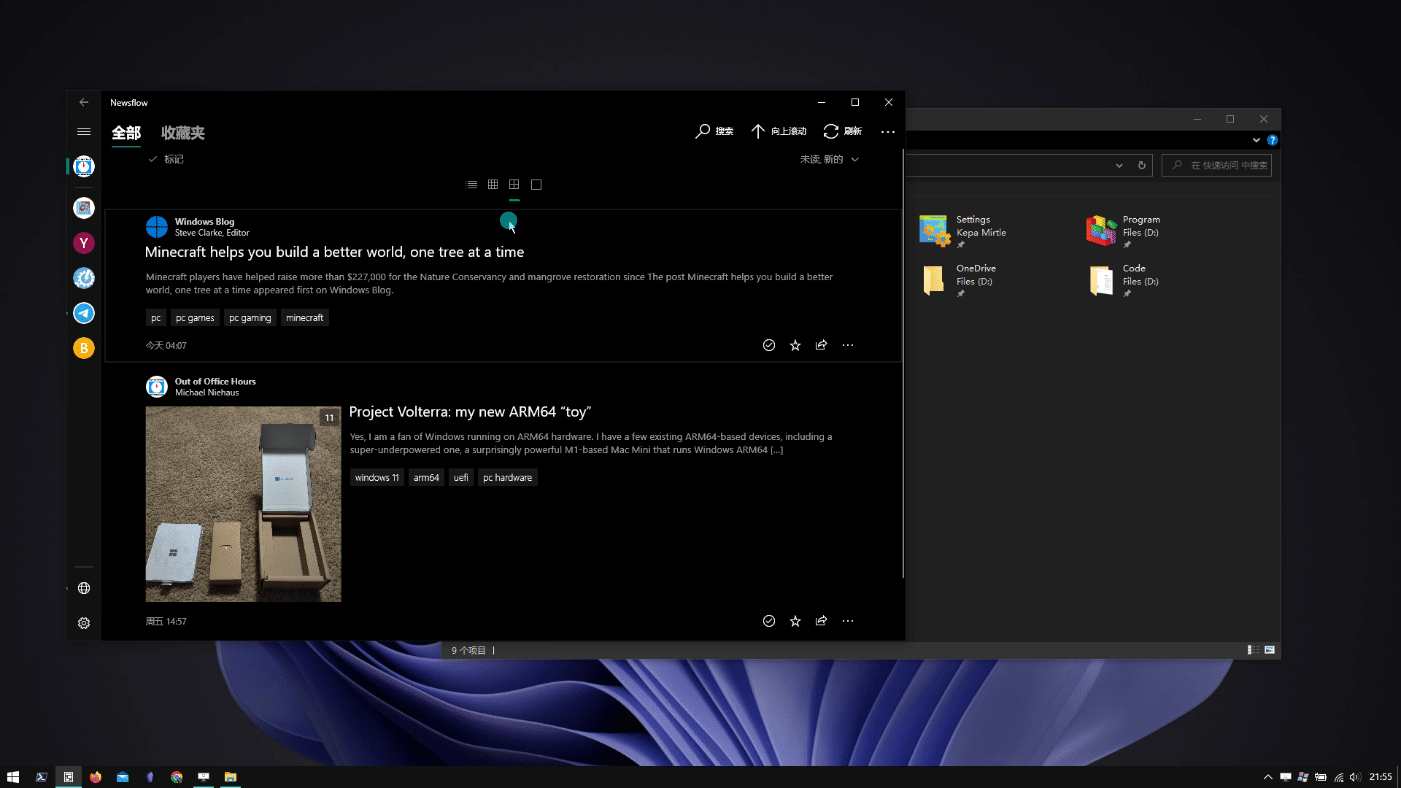Open the Minecraft article headline
The width and height of the screenshot is (1401, 788).
click(x=334, y=252)
